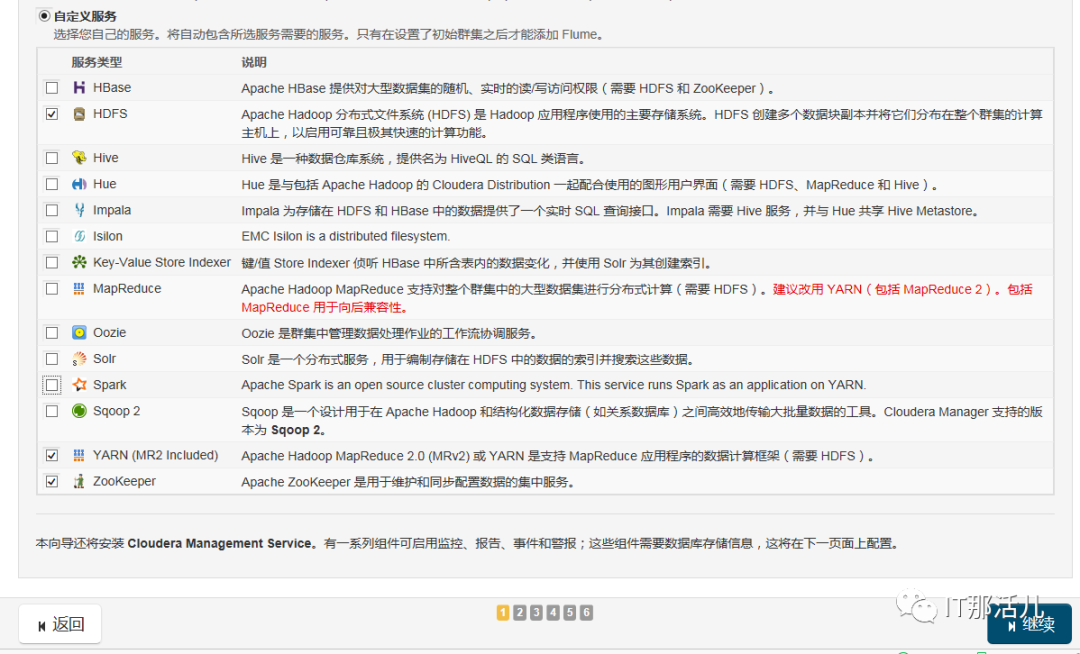The height and width of the screenshot is (654, 1080).
Task: Check the Isilon checkbox
Action: tap(52, 236)
